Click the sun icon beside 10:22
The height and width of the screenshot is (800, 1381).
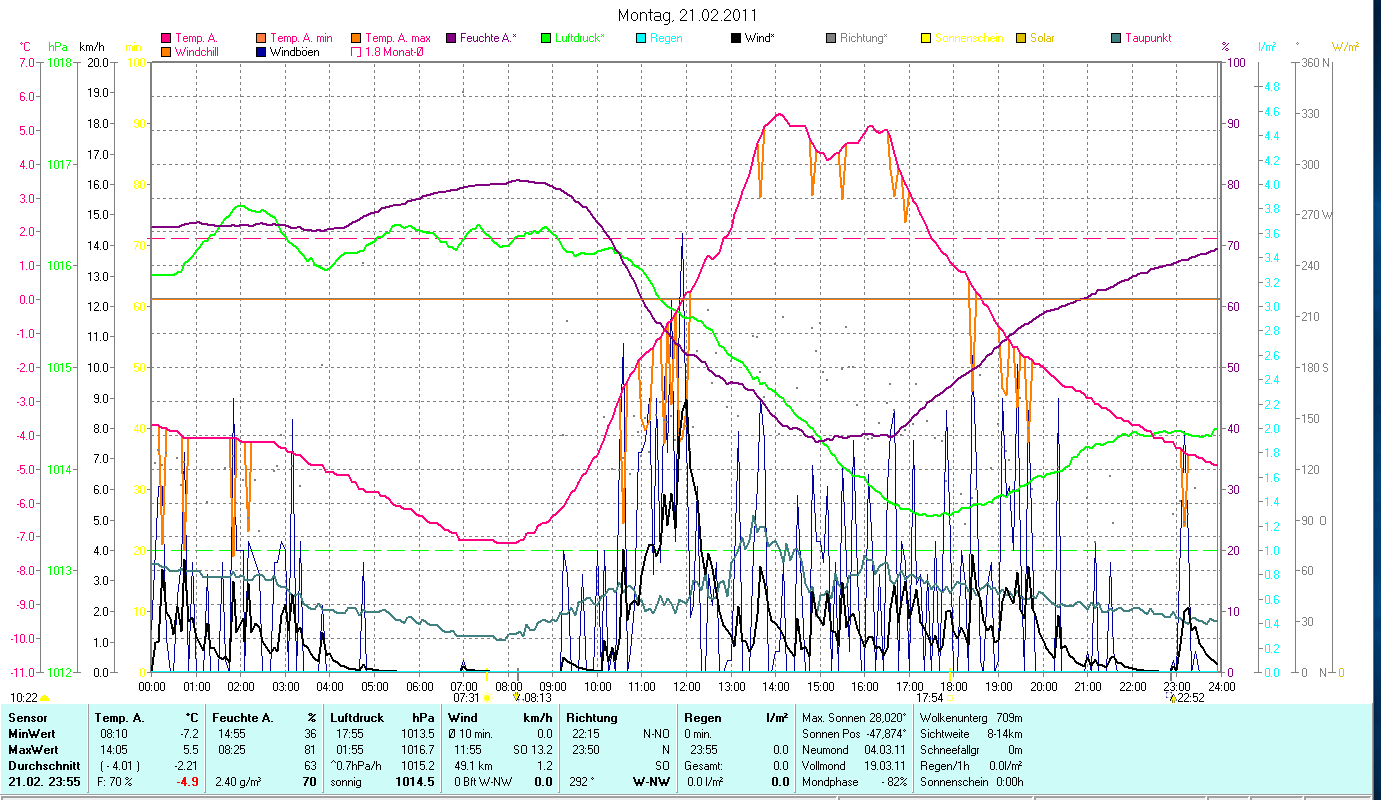point(44,698)
